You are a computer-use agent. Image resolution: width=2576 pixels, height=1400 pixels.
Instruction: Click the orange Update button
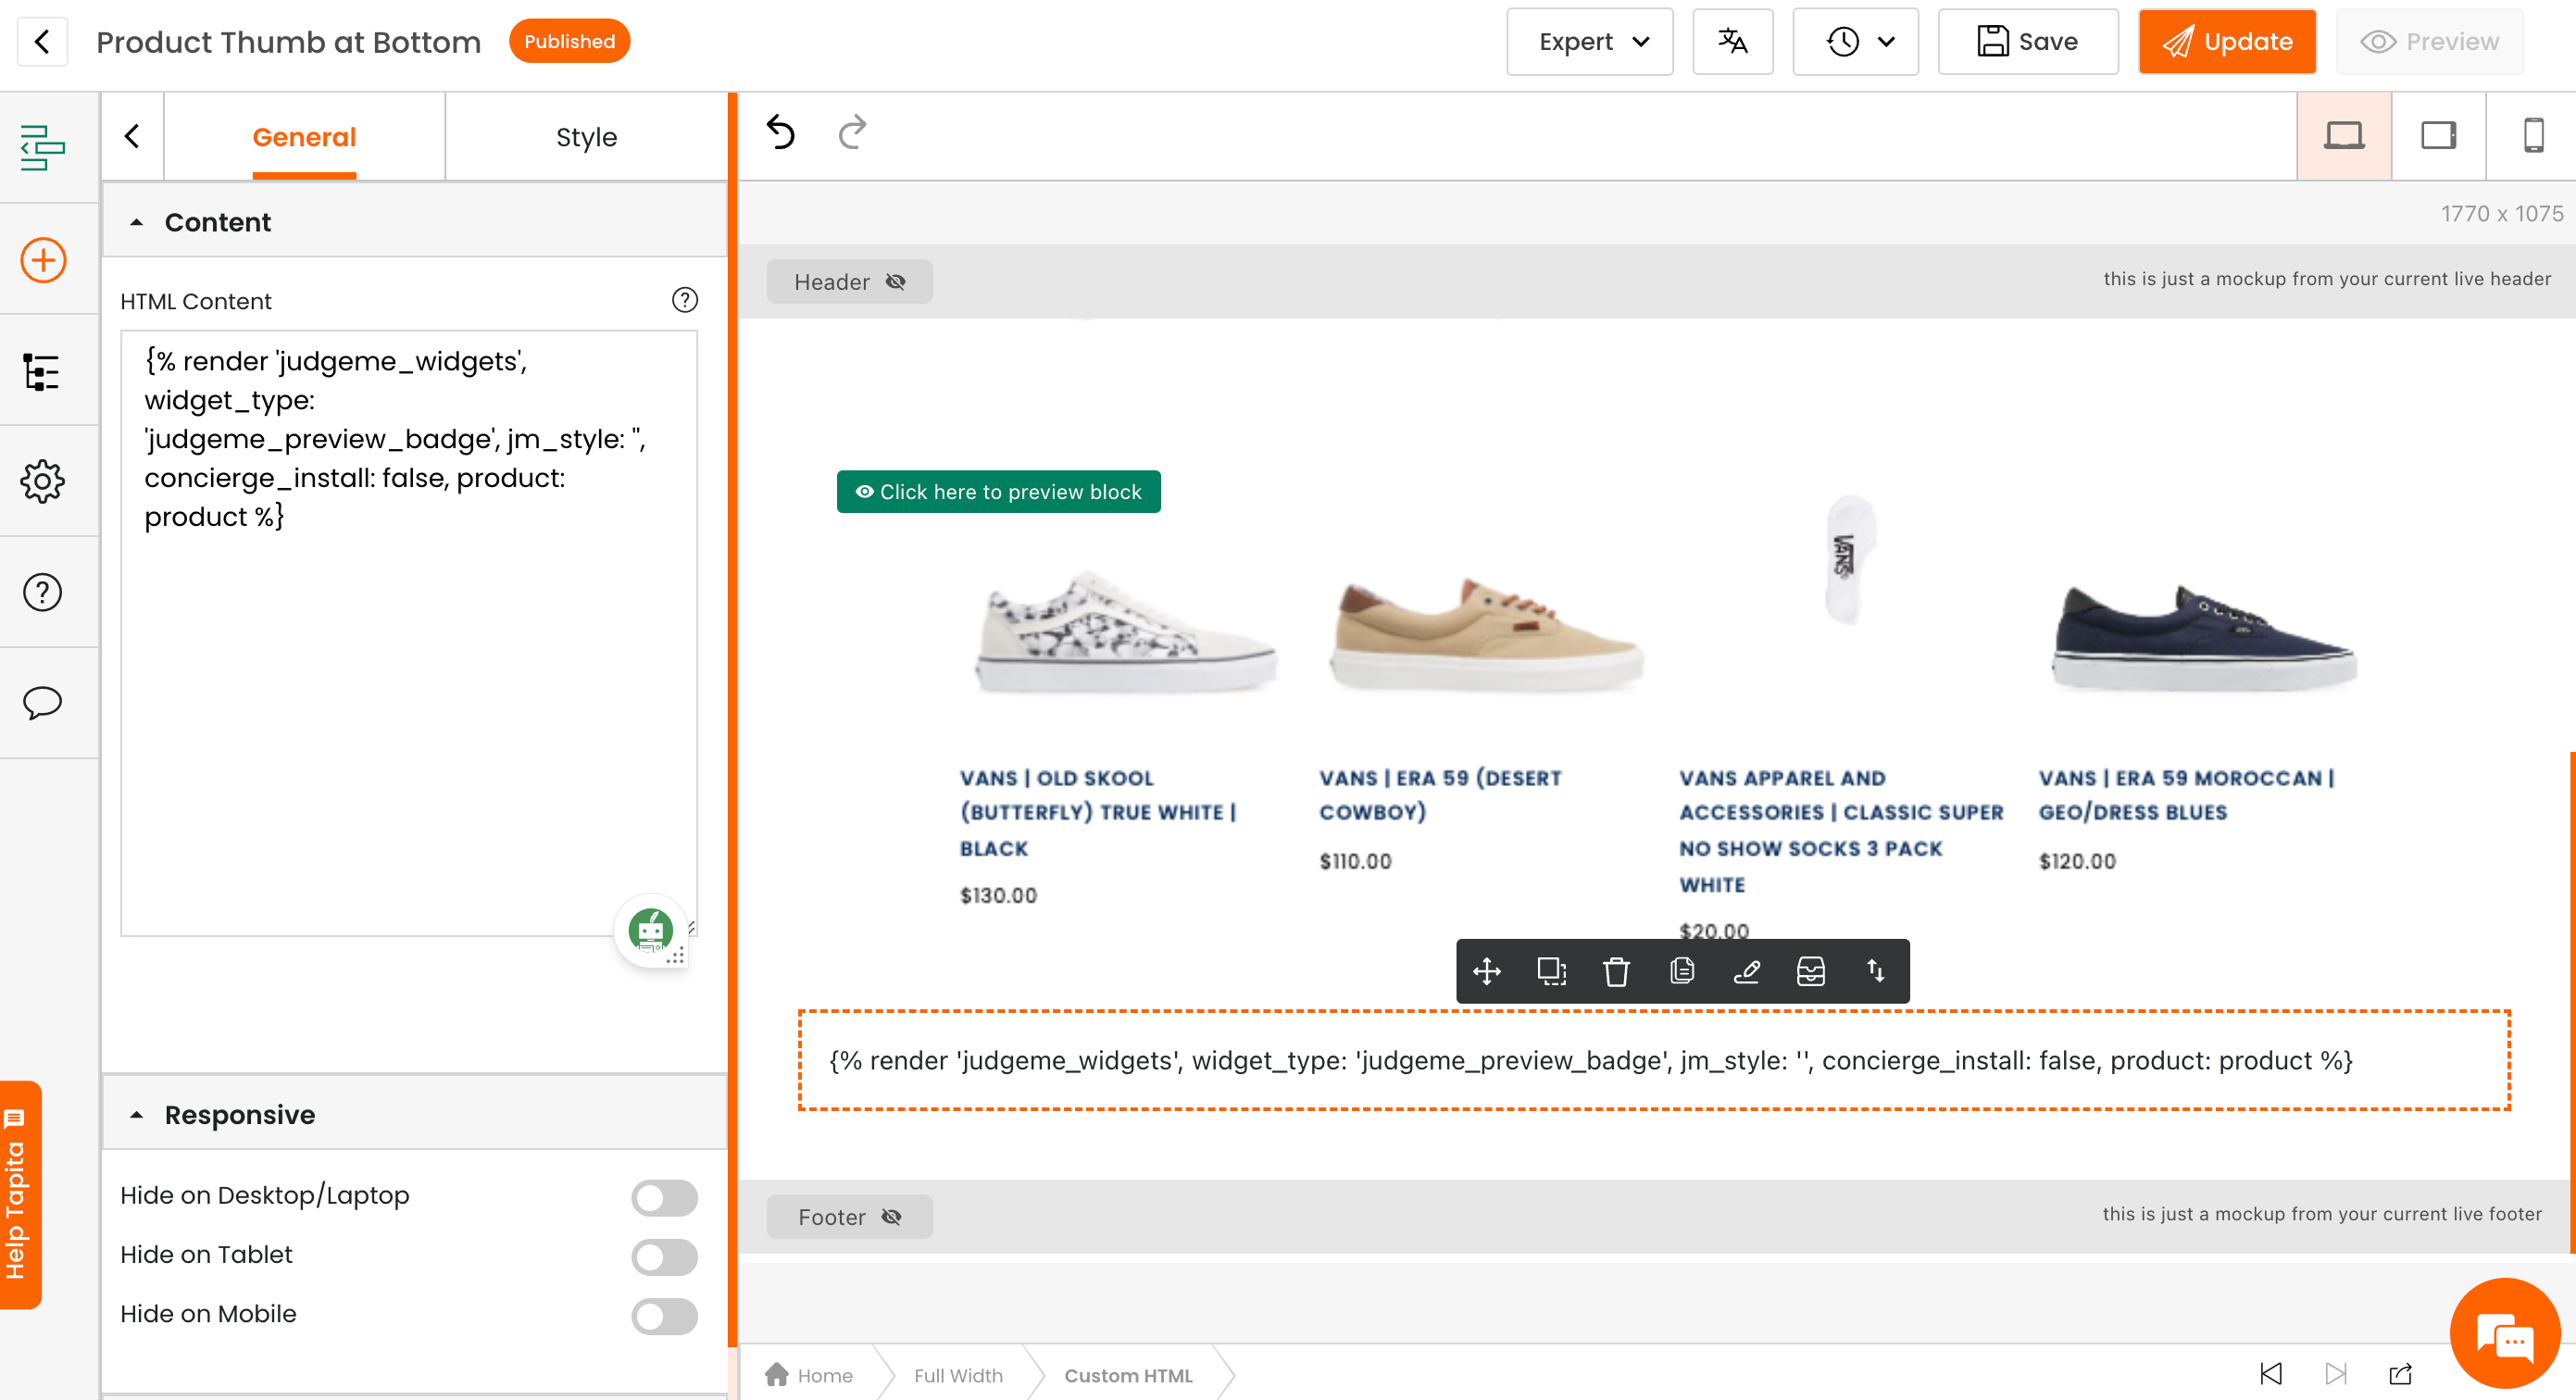pyautogui.click(x=2227, y=42)
